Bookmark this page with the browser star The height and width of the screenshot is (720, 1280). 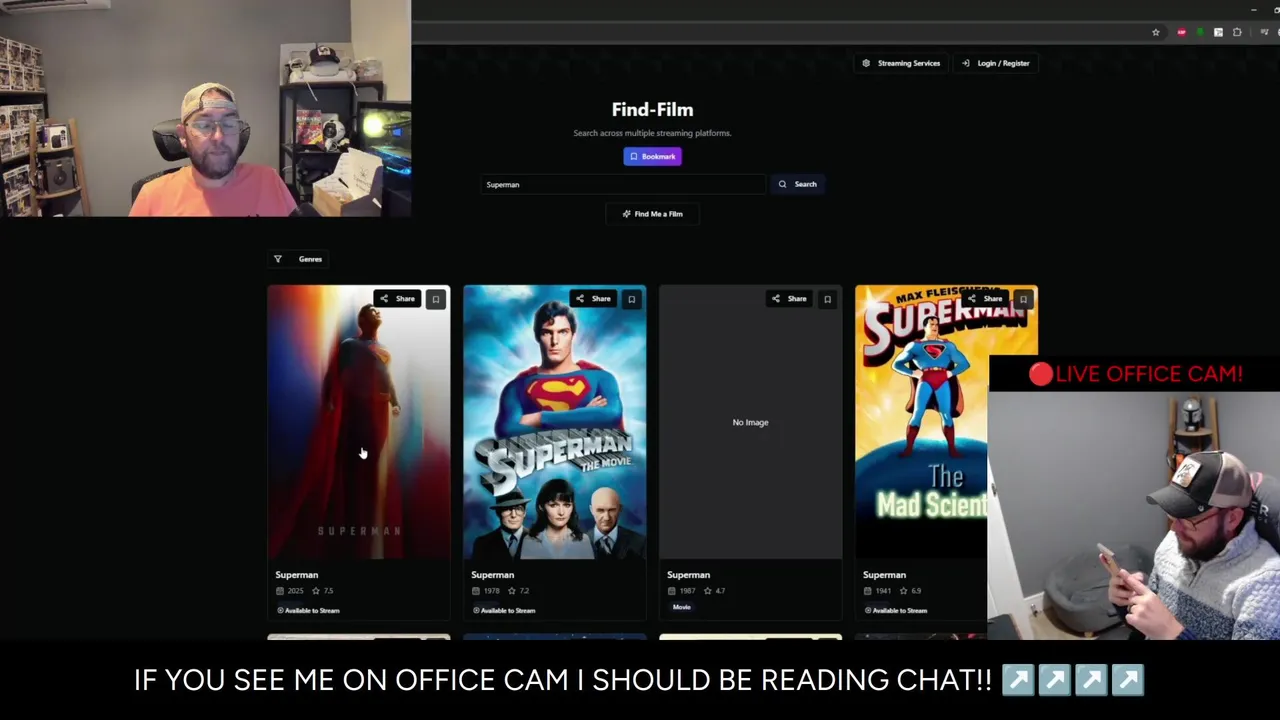(1156, 33)
